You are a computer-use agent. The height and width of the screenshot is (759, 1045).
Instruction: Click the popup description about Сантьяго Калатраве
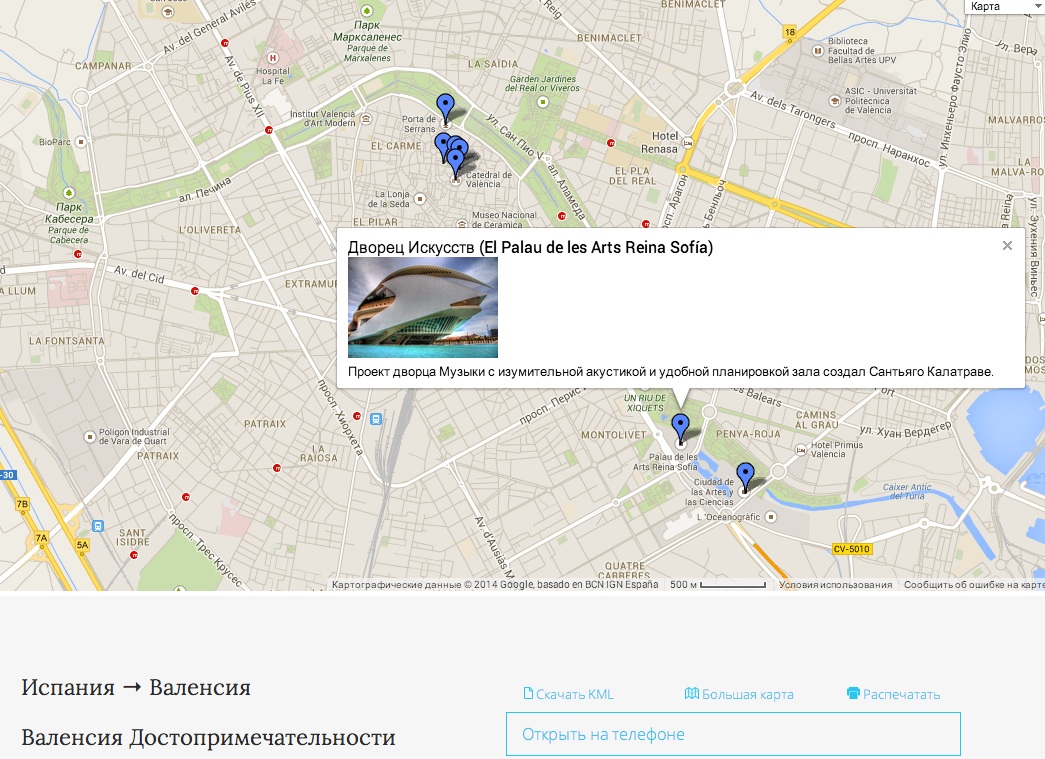[670, 372]
